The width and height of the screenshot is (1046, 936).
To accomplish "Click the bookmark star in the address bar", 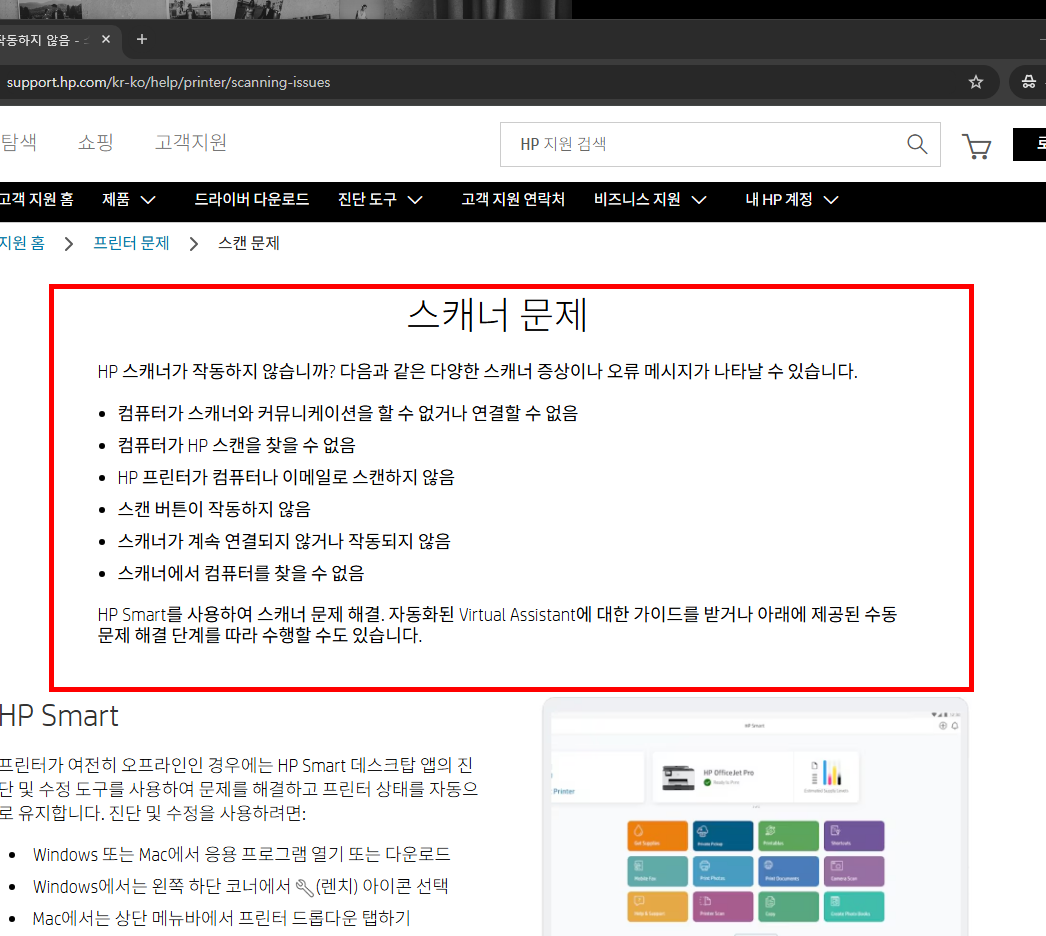I will tap(975, 82).
